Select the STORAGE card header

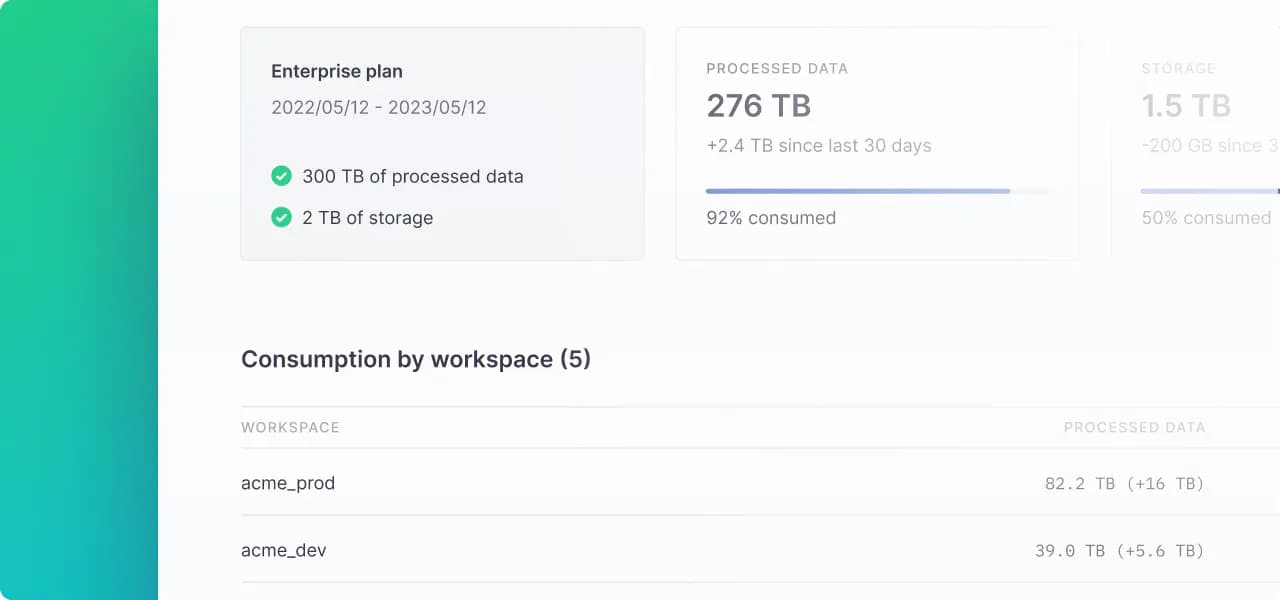coord(1178,69)
